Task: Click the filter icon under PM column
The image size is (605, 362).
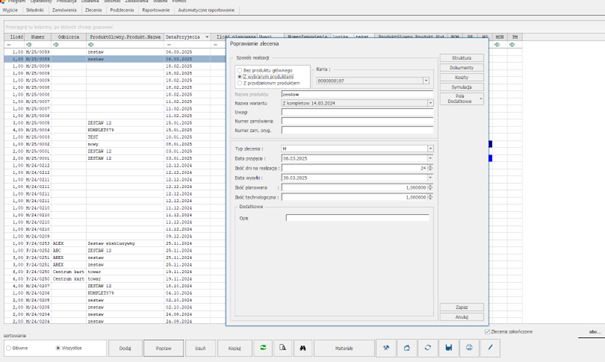Action: 512,45
